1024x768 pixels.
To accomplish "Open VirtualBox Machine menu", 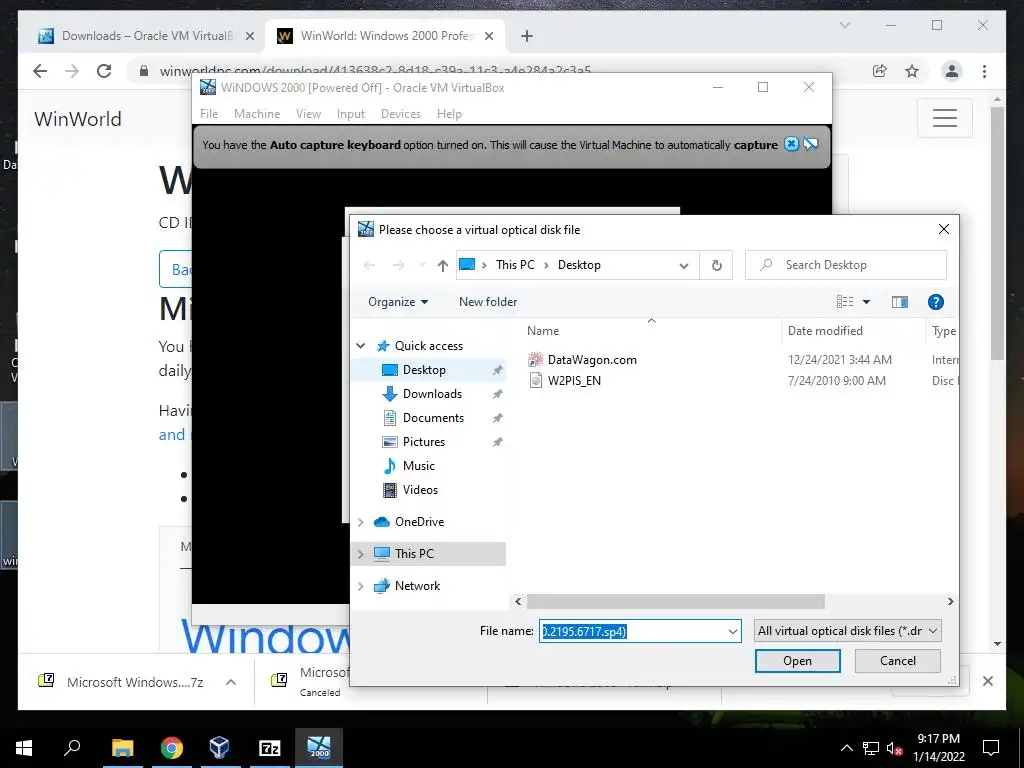I will pyautogui.click(x=257, y=114).
